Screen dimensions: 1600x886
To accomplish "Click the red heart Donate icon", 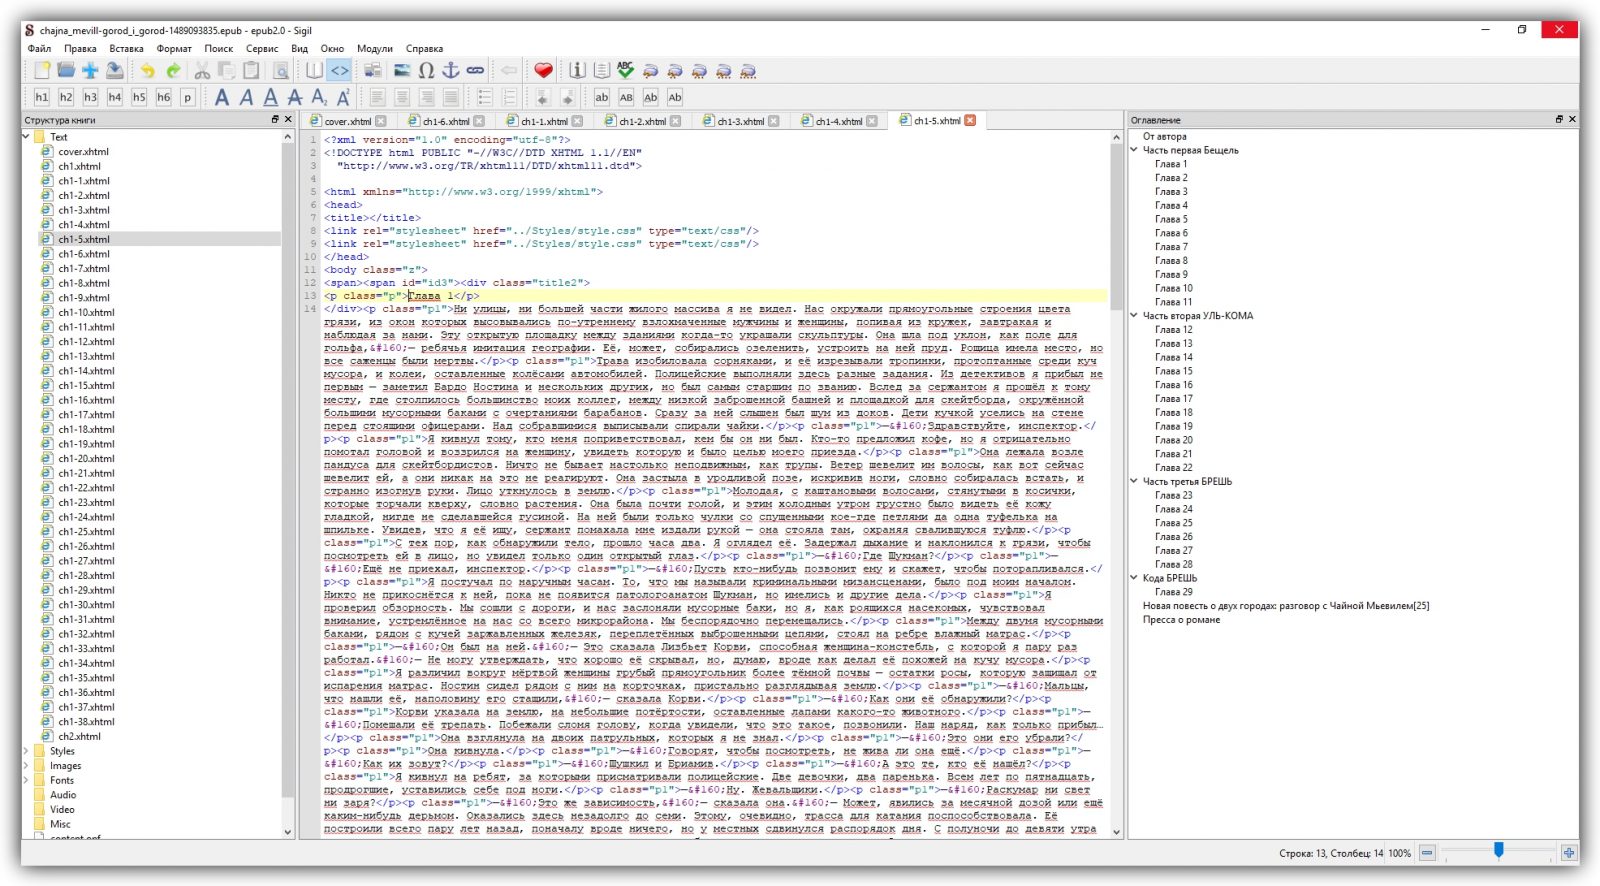I will (543, 70).
